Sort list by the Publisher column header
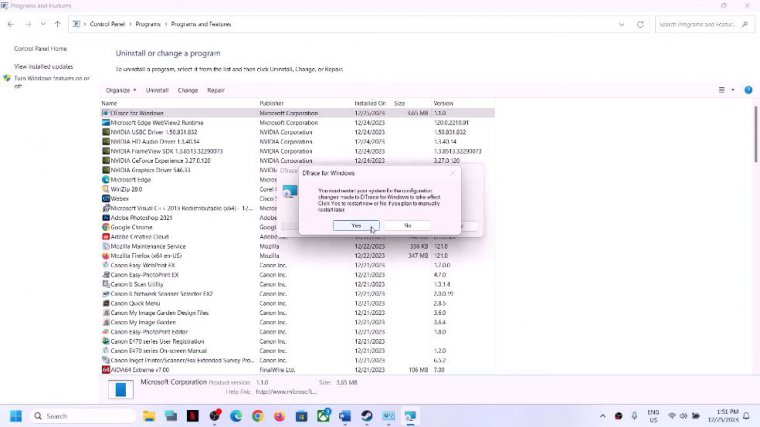Image resolution: width=760 pixels, height=427 pixels. tap(272, 103)
